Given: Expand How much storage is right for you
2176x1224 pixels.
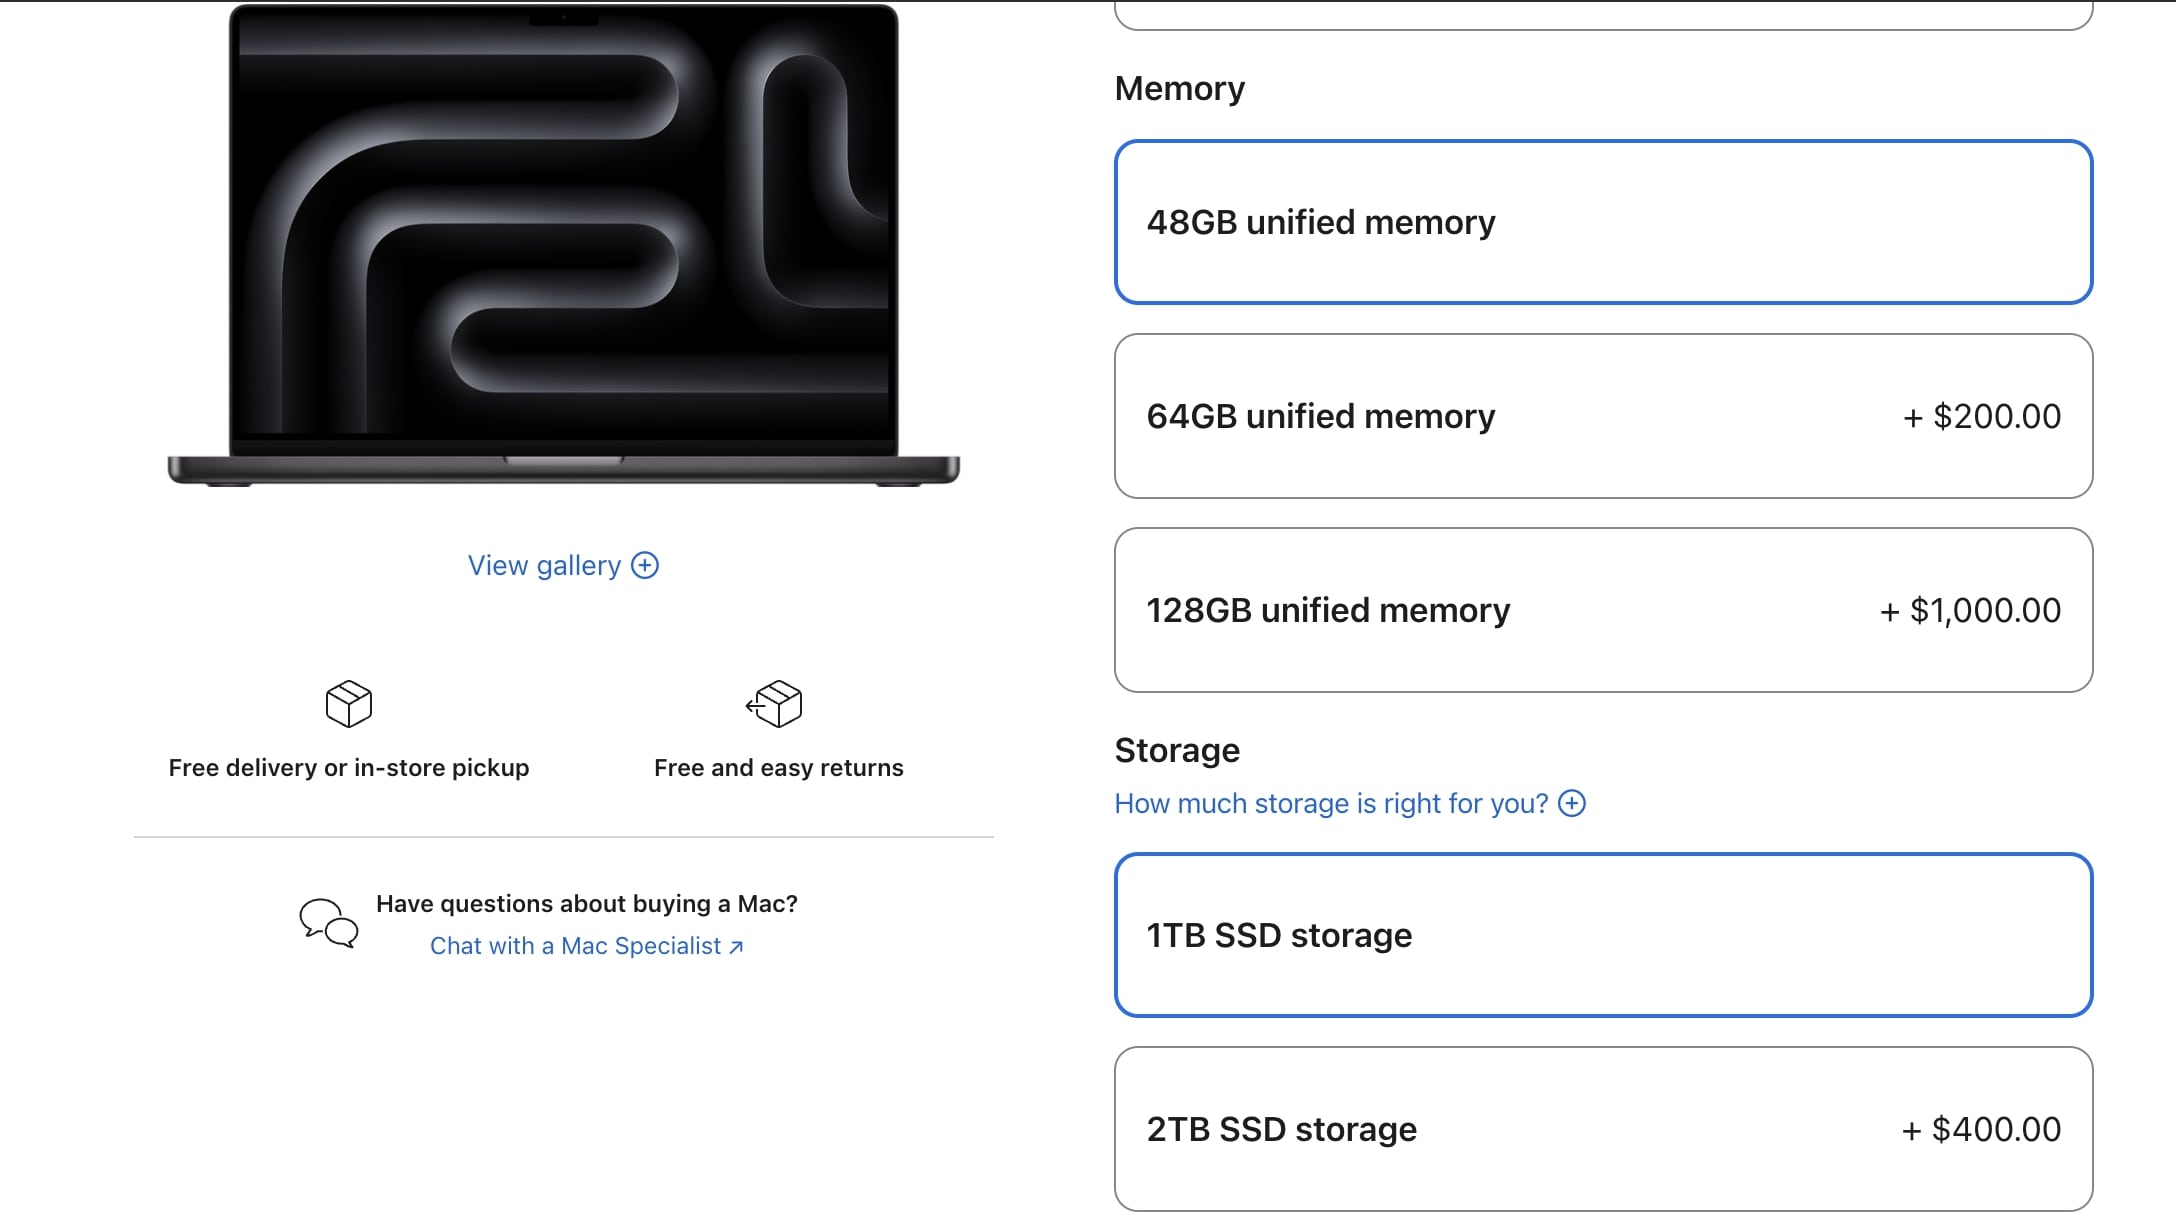Looking at the screenshot, I should click(x=1332, y=803).
